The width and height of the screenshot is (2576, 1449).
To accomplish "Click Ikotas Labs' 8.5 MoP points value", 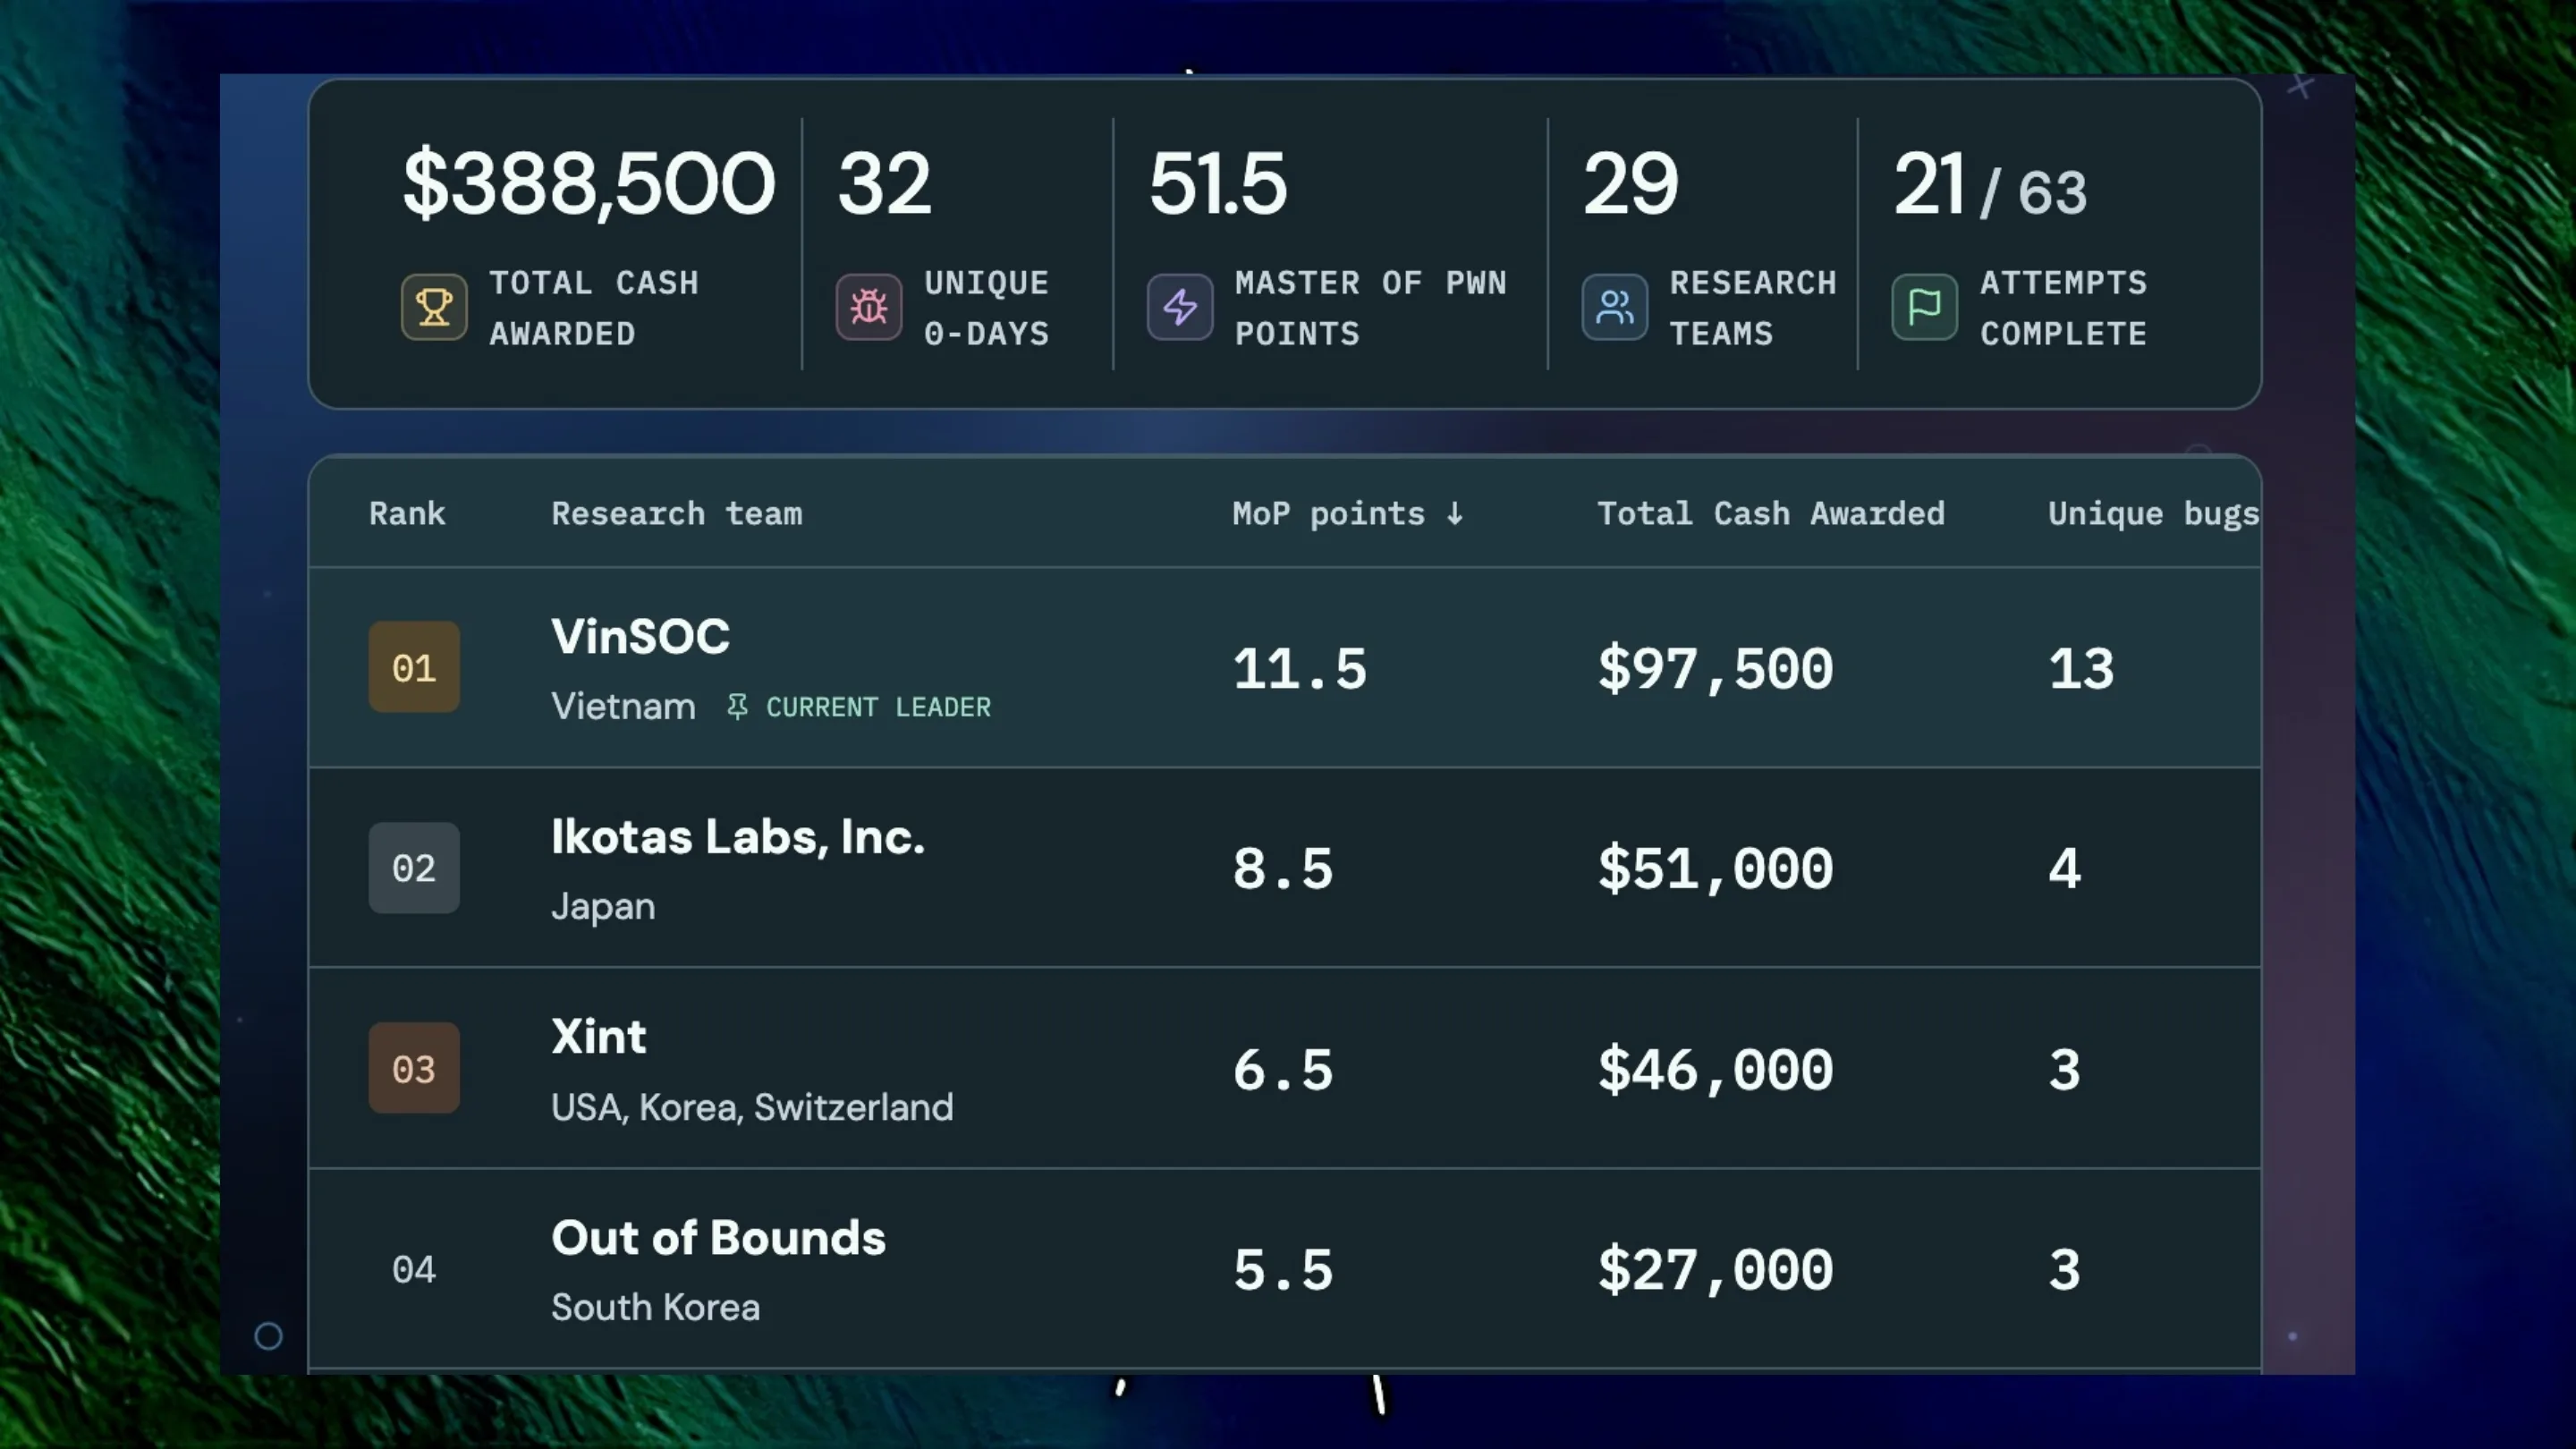I will point(1283,869).
